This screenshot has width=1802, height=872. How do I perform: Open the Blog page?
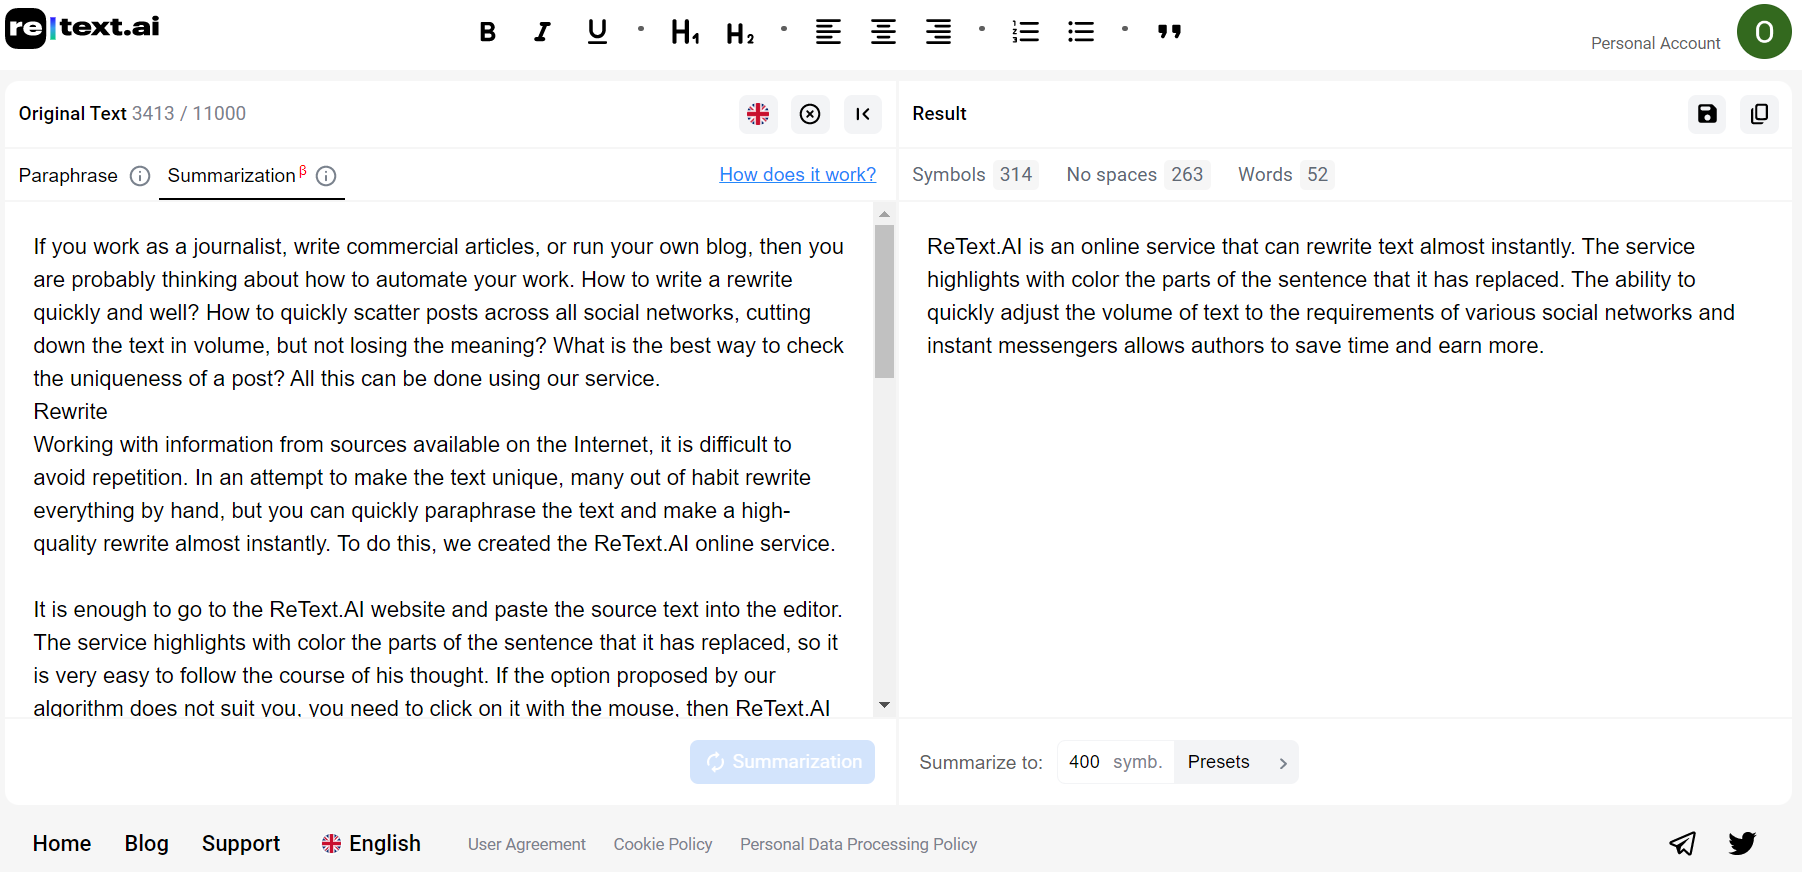point(146,843)
